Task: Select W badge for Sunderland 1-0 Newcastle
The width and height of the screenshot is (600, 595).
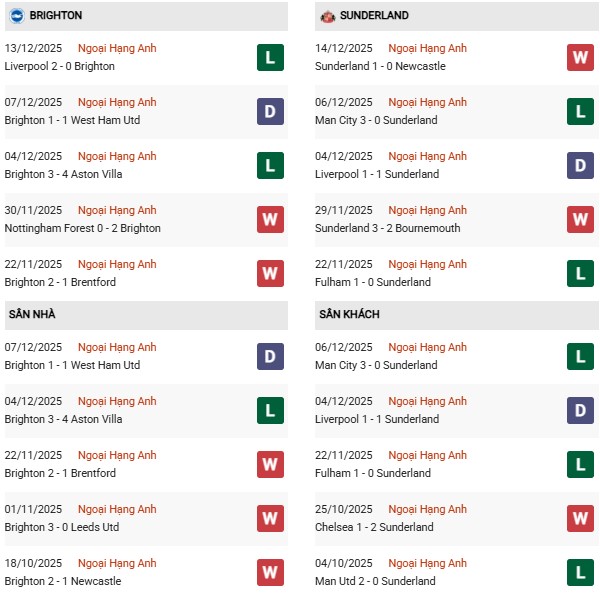Action: (x=580, y=57)
